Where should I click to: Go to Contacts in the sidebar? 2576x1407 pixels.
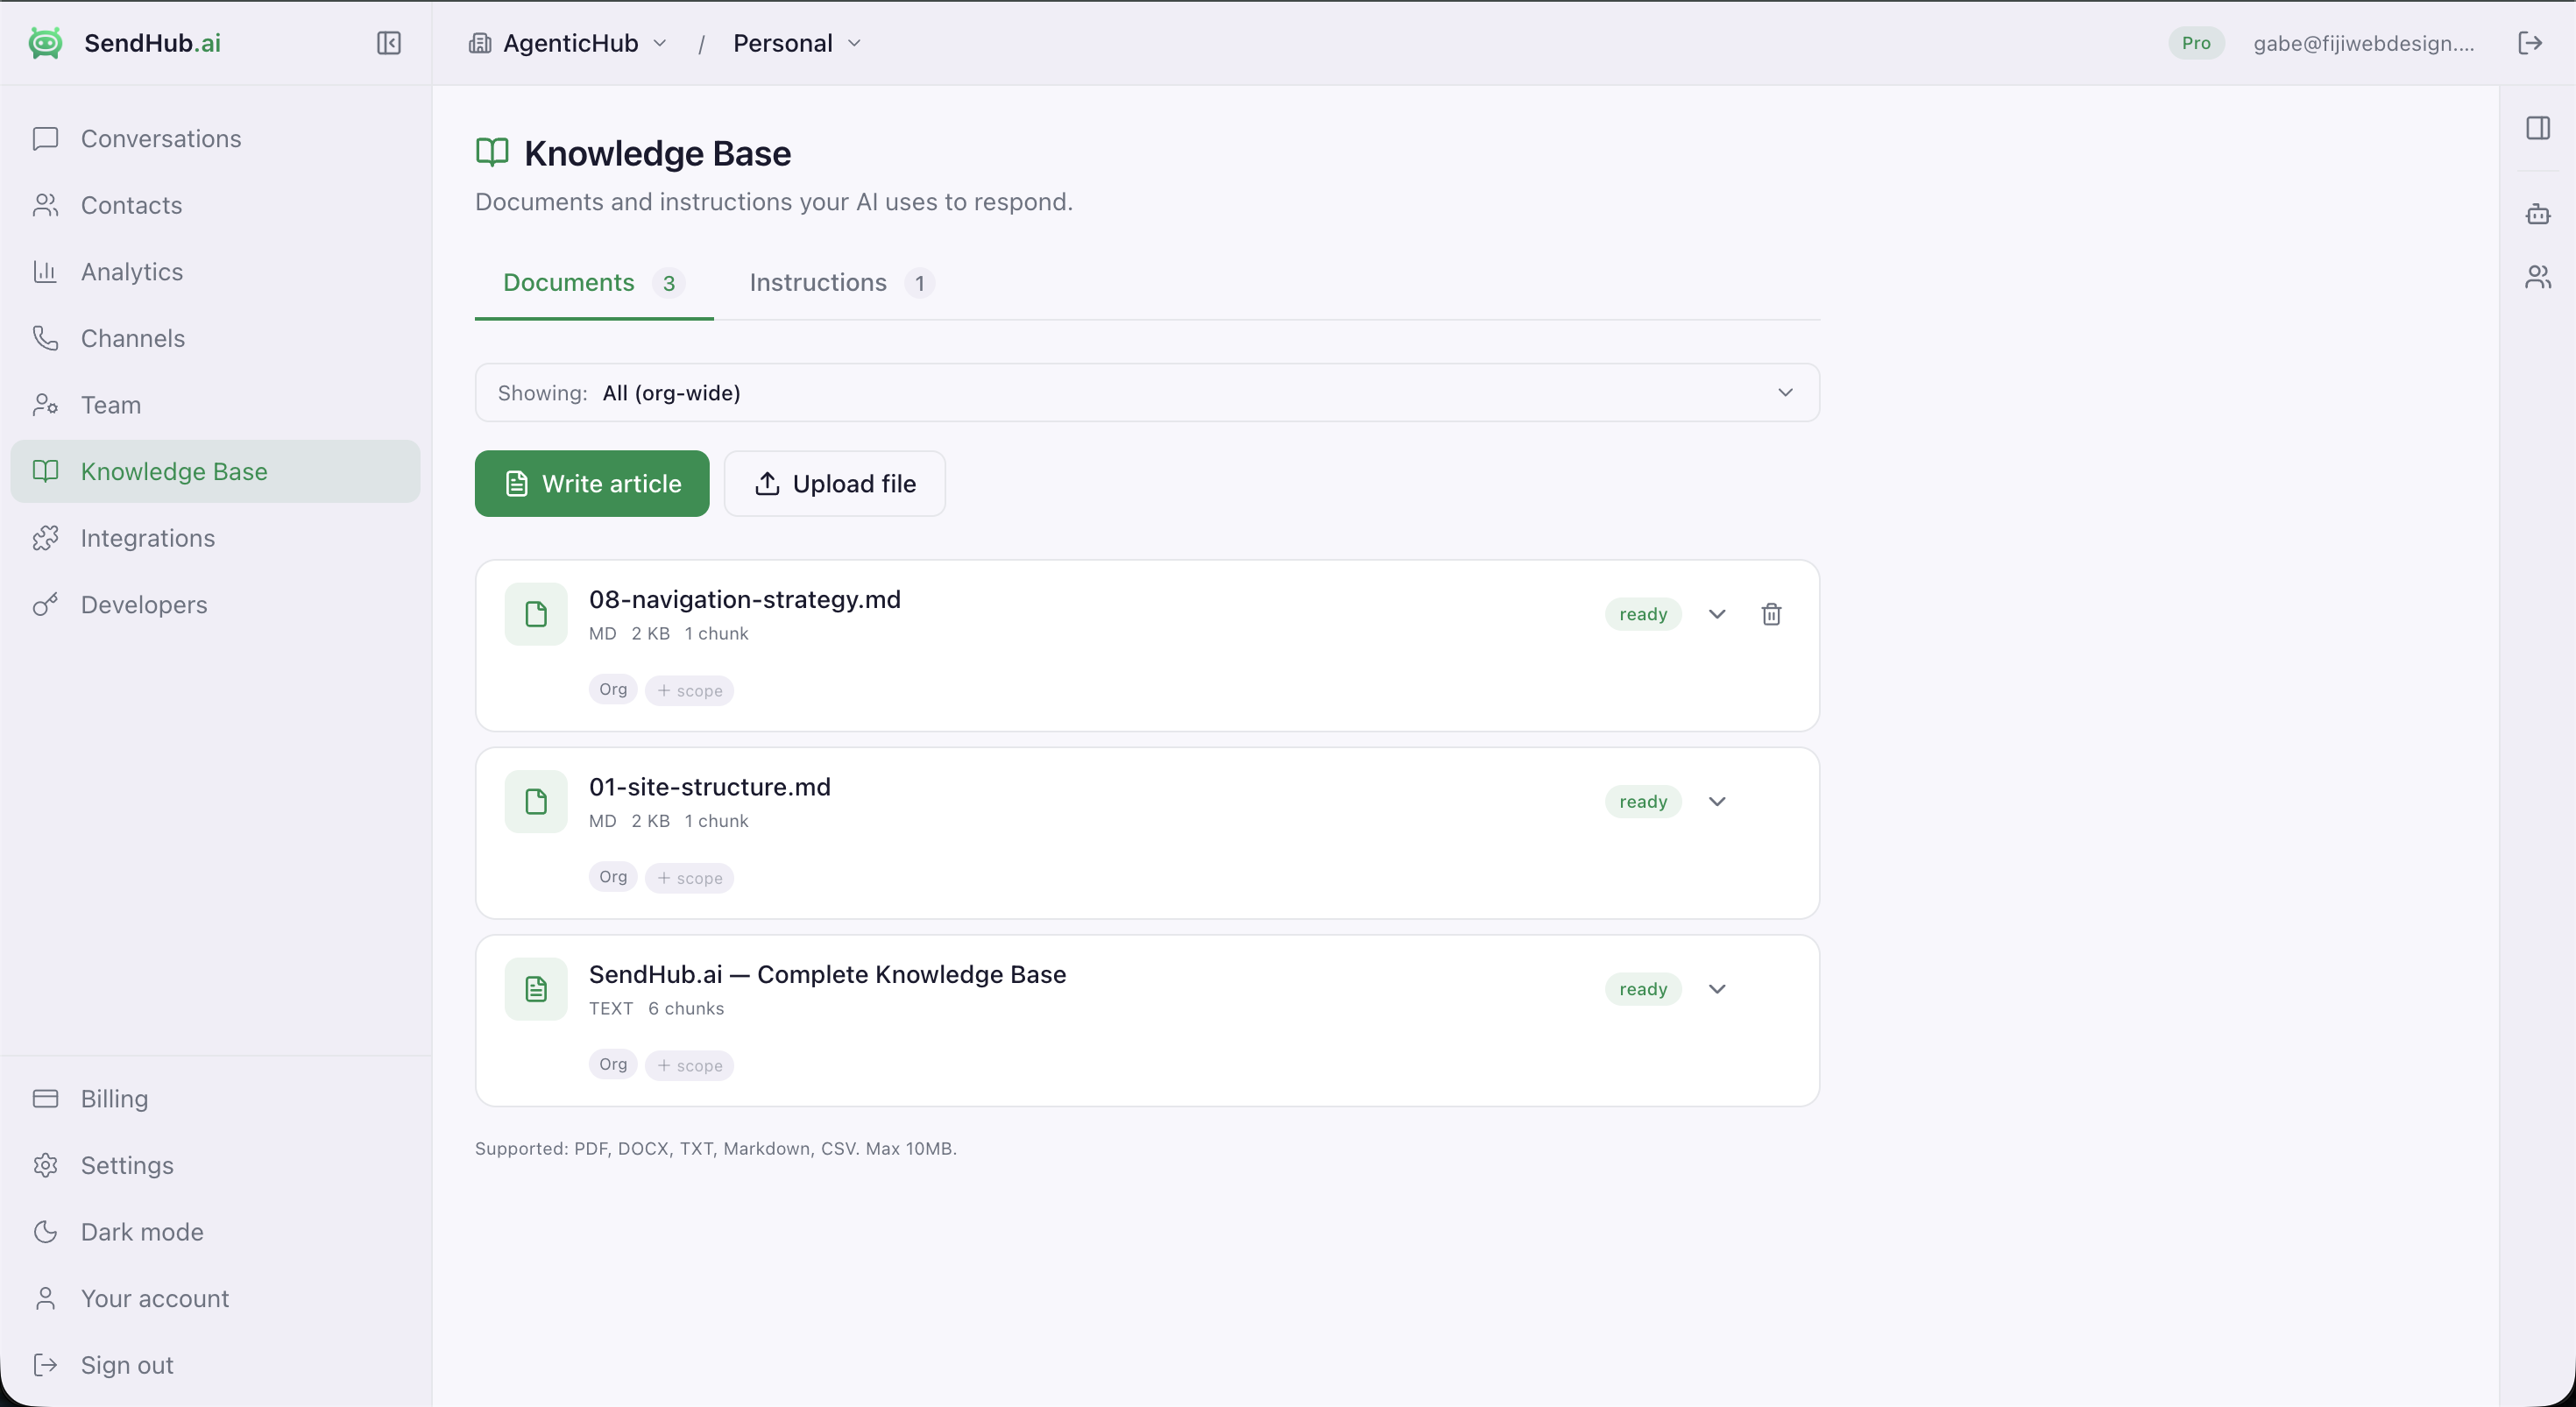click(x=215, y=205)
